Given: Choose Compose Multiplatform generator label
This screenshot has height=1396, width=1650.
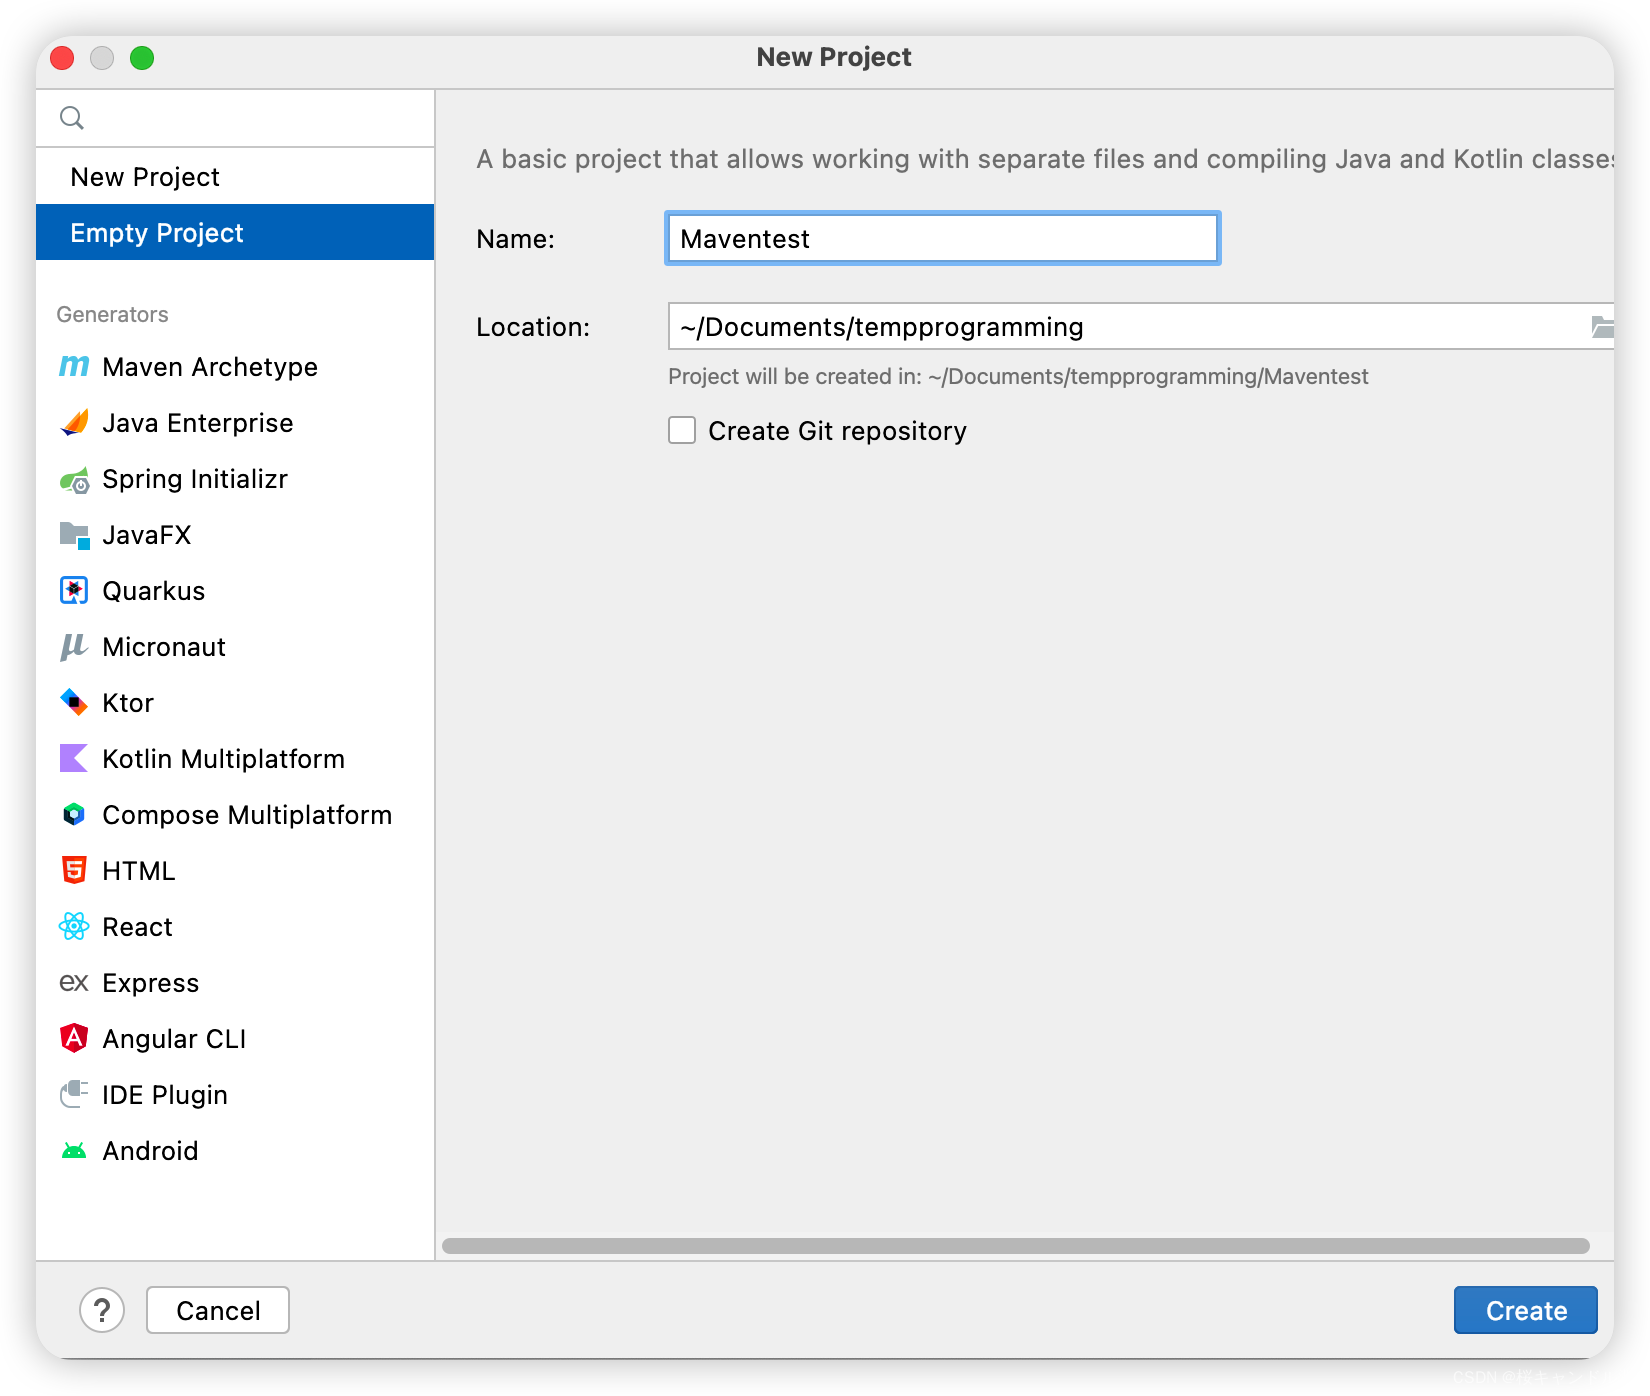Looking at the screenshot, I should point(247,815).
